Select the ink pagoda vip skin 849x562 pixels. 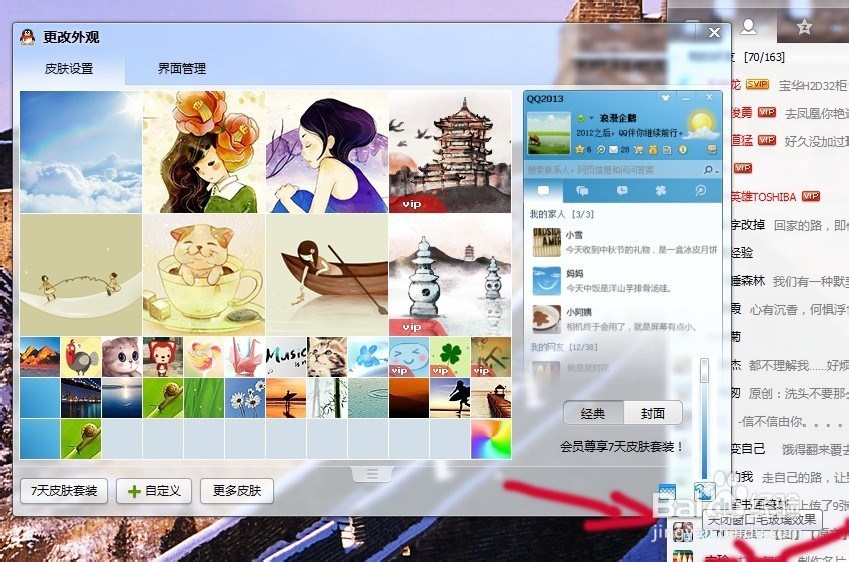click(x=449, y=152)
